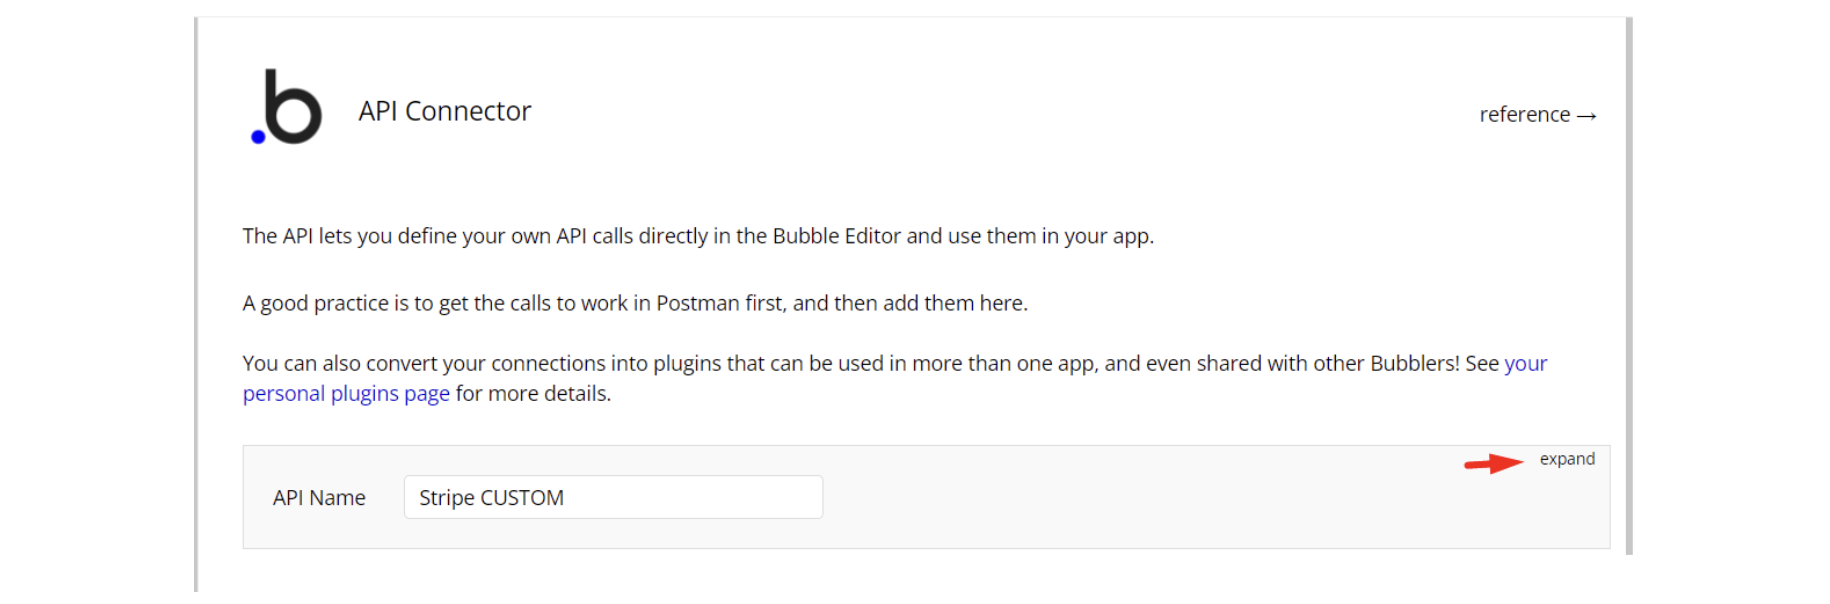This screenshot has width=1830, height=604.
Task: Open the personal plugins page link
Action: [346, 394]
